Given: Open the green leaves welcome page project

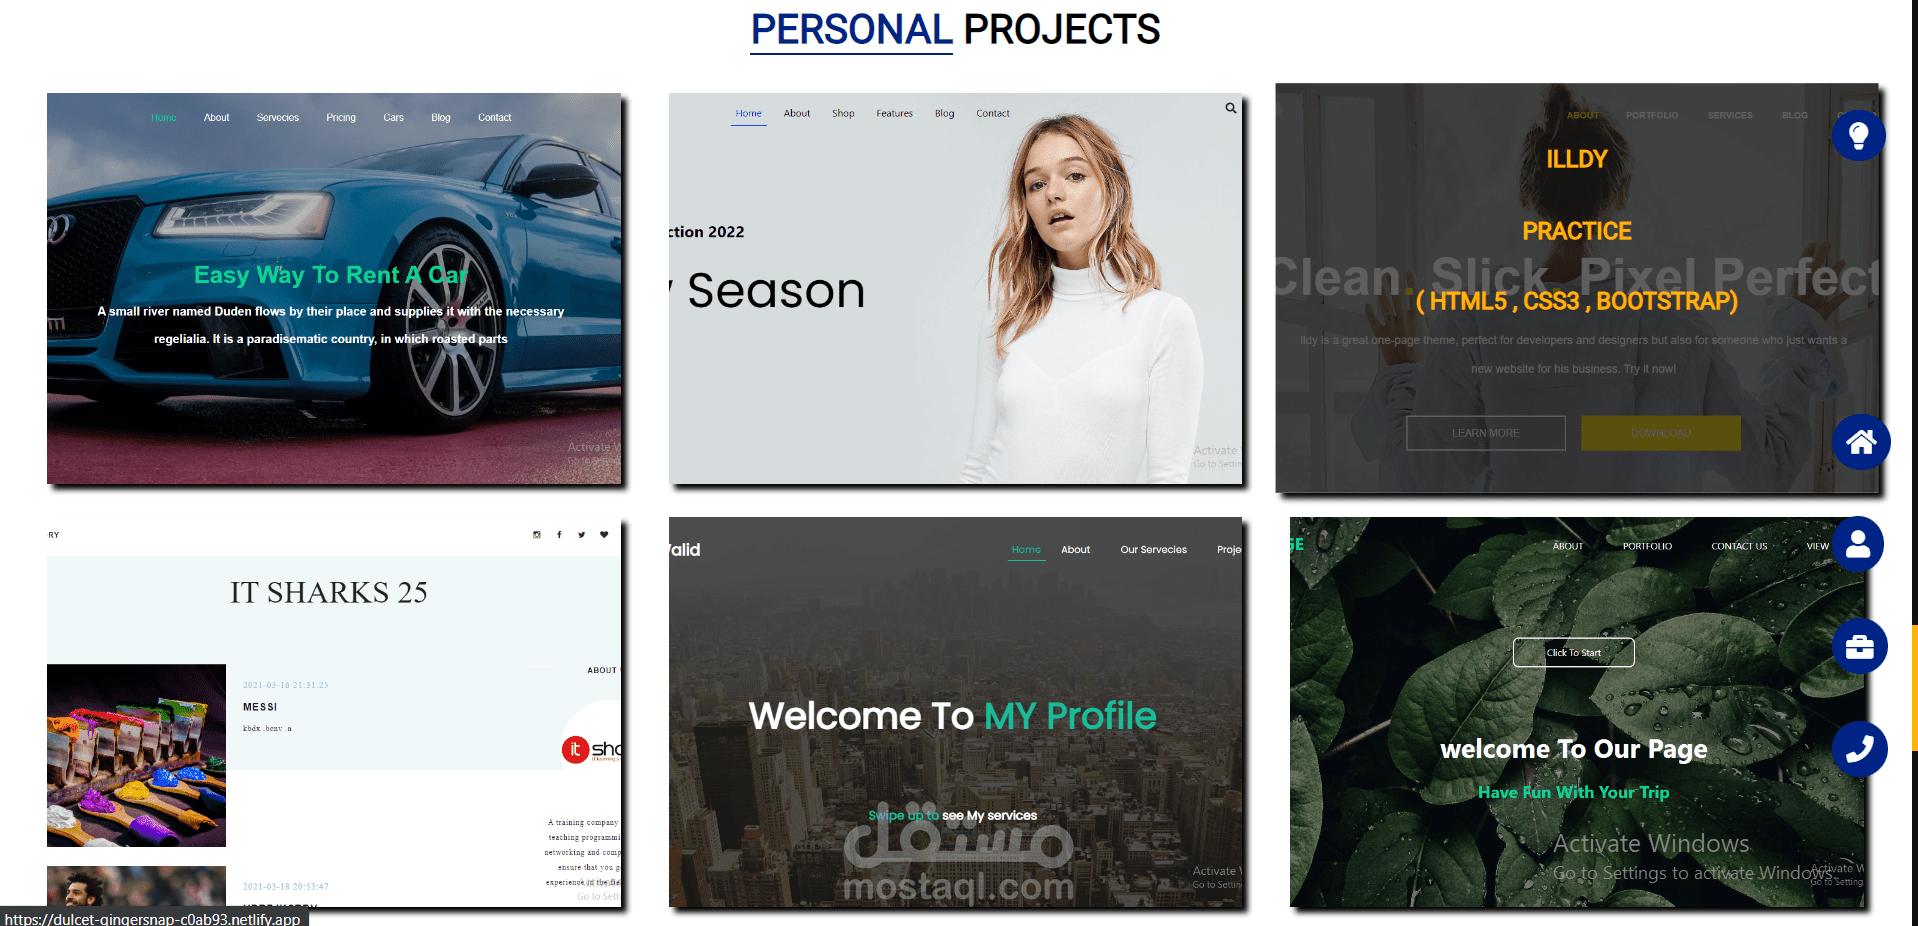Looking at the screenshot, I should pyautogui.click(x=1577, y=712).
